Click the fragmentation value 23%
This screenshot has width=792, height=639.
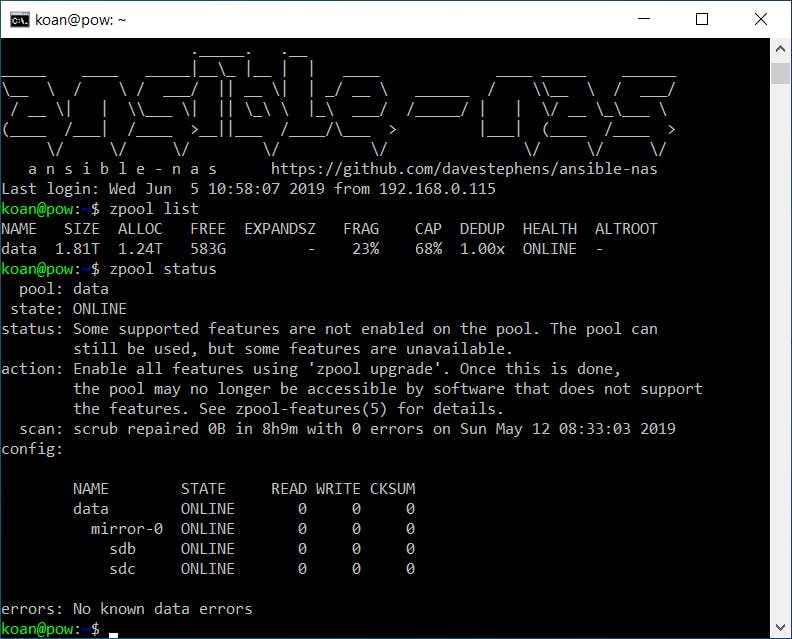point(366,249)
